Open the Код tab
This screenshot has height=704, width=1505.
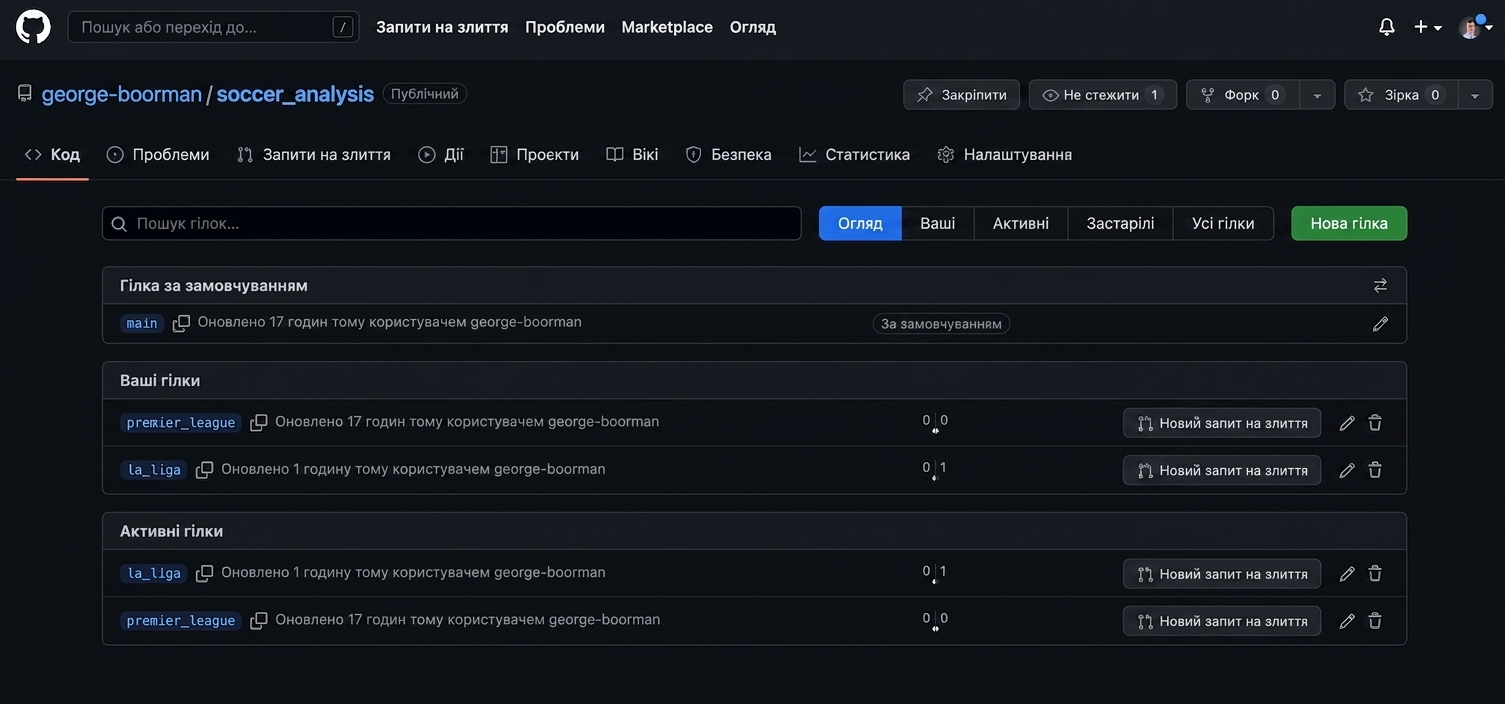(52, 155)
